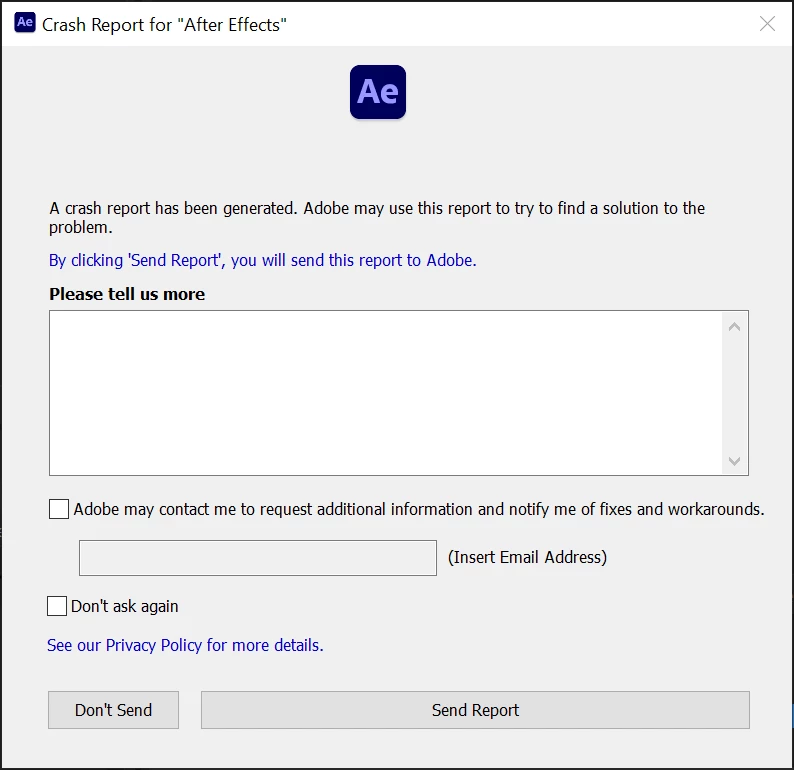This screenshot has height=770, width=794.
Task: Click the large Ae logo
Action: coord(378,92)
